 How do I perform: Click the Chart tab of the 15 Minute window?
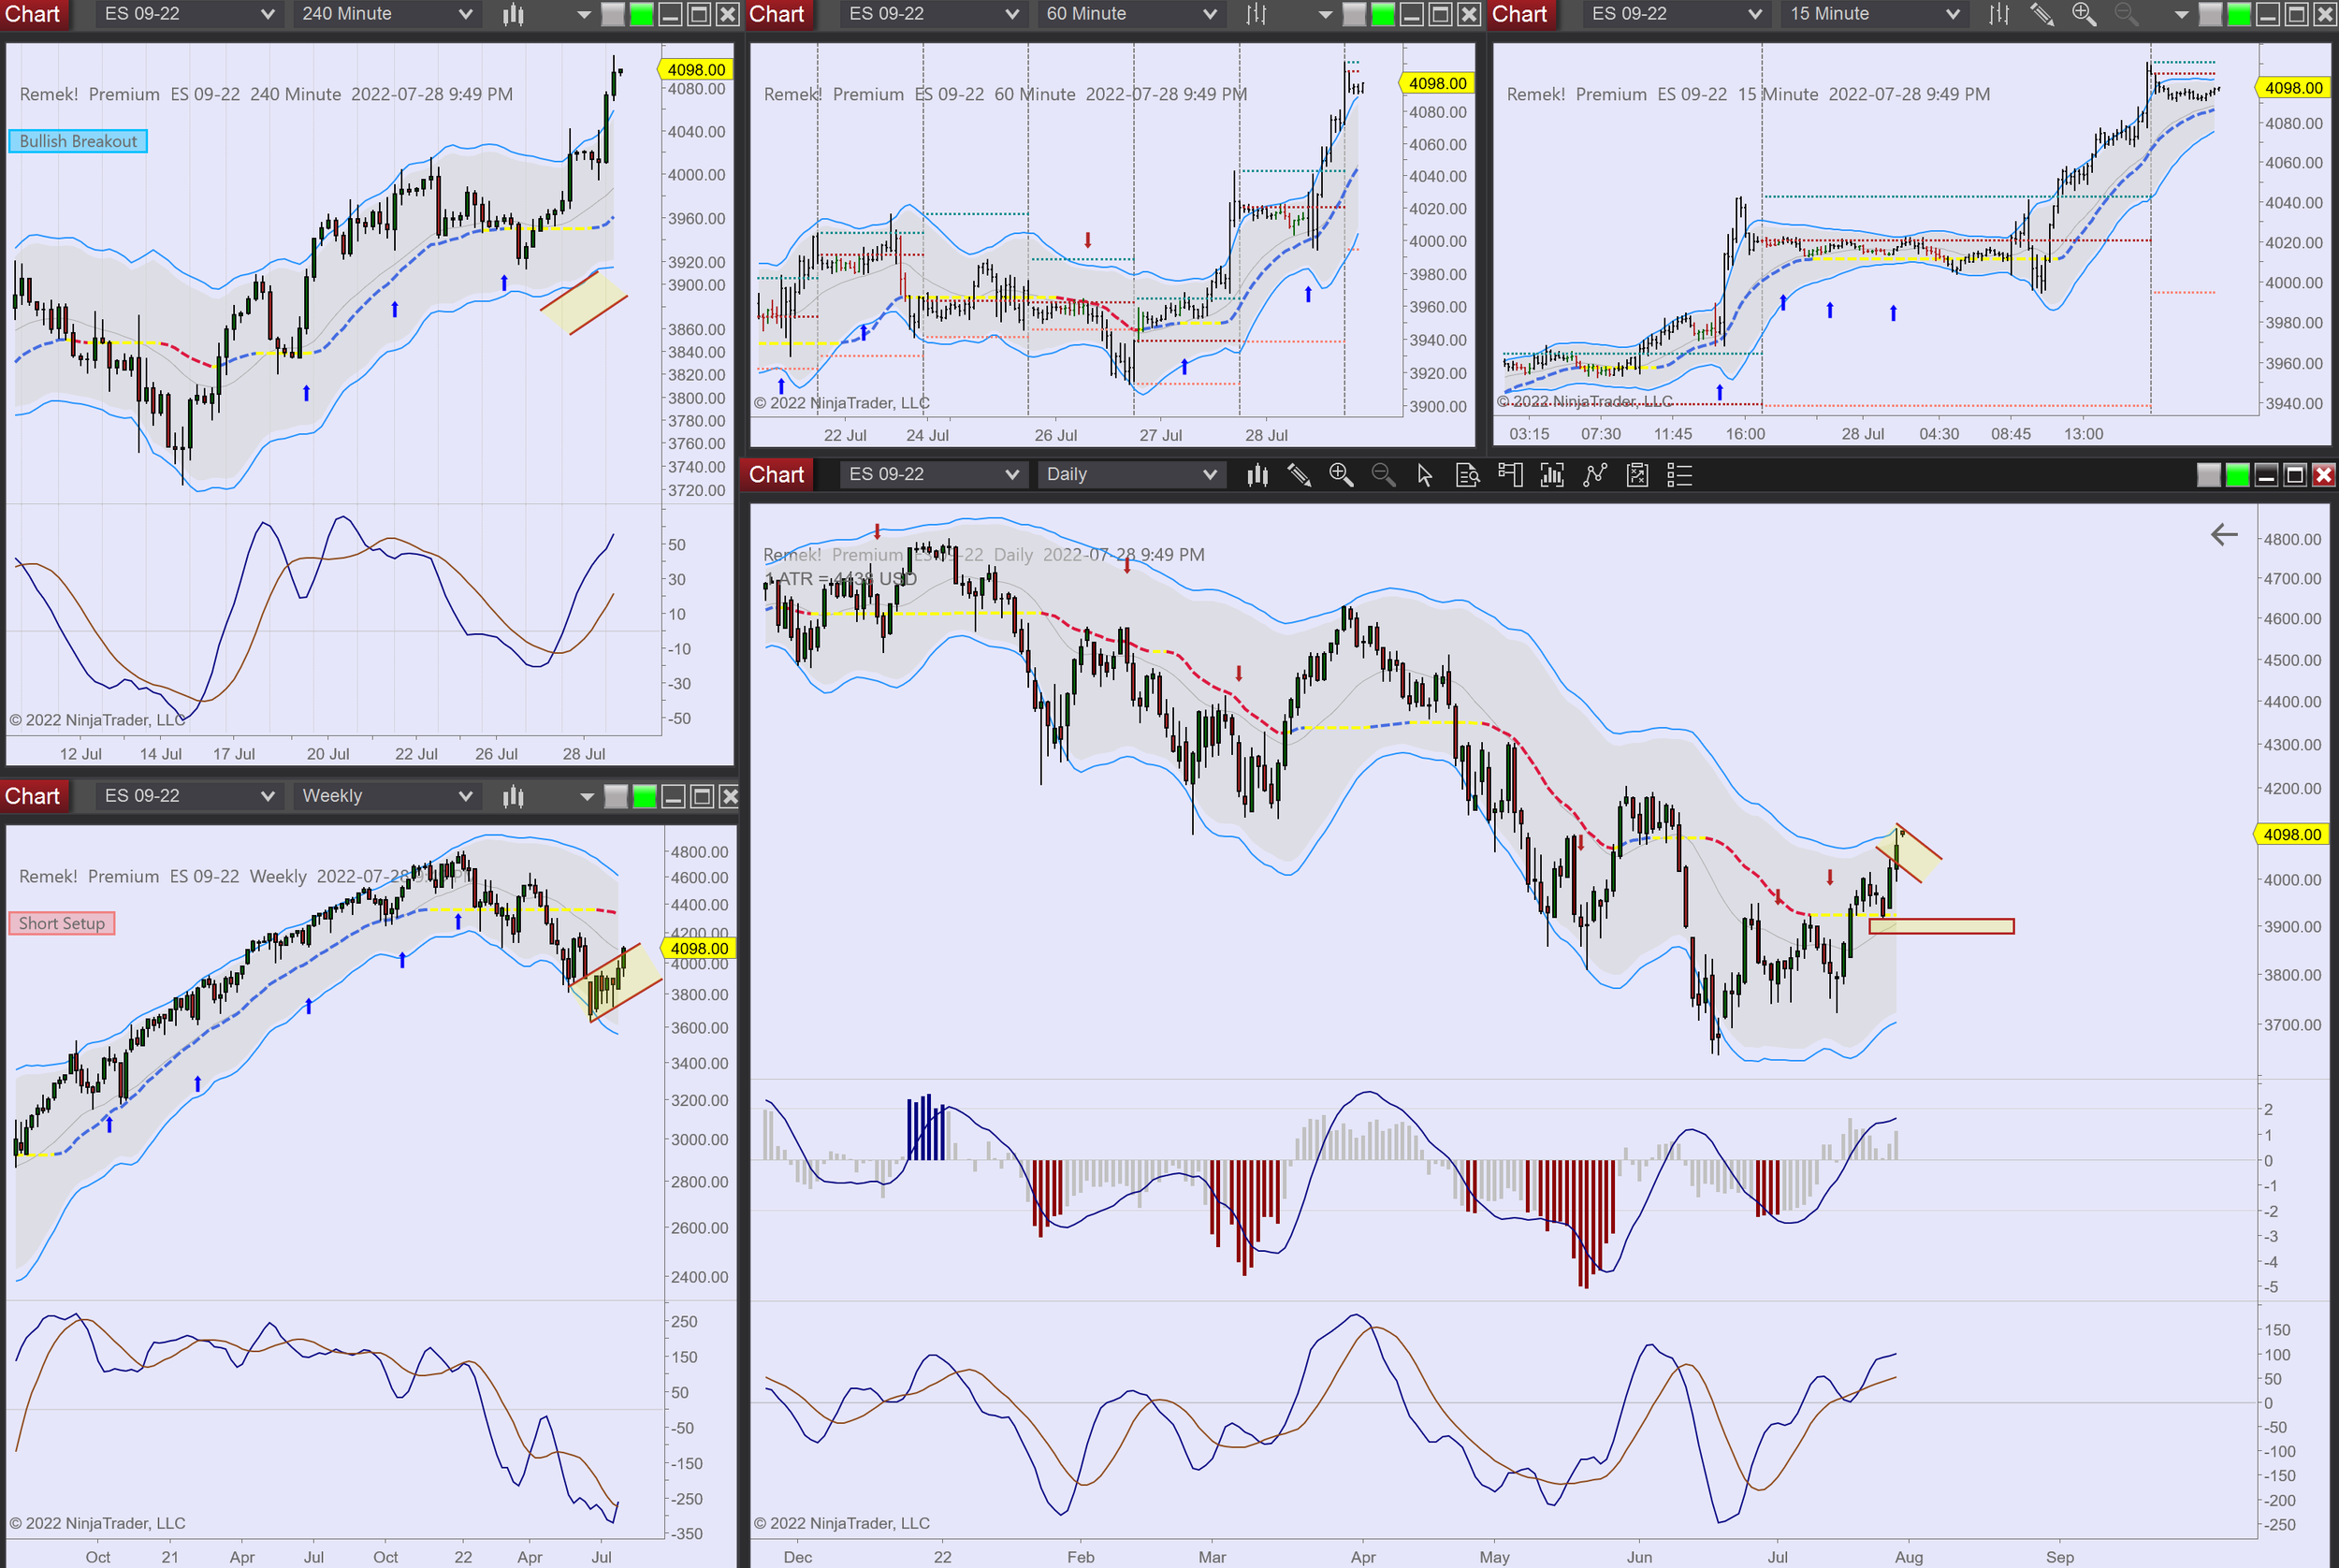point(1519,14)
